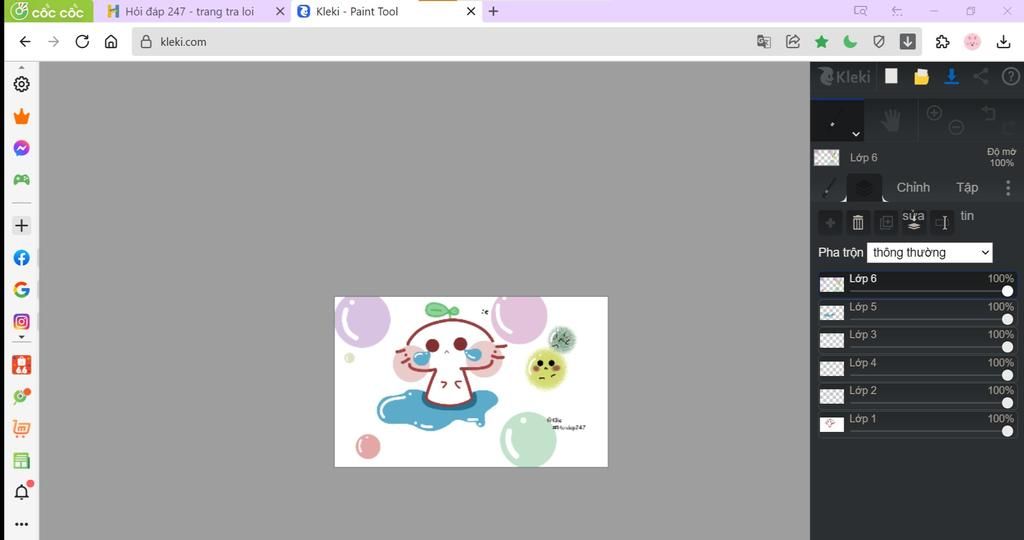Click the dark download-media arrow in address bar

click(x=908, y=42)
